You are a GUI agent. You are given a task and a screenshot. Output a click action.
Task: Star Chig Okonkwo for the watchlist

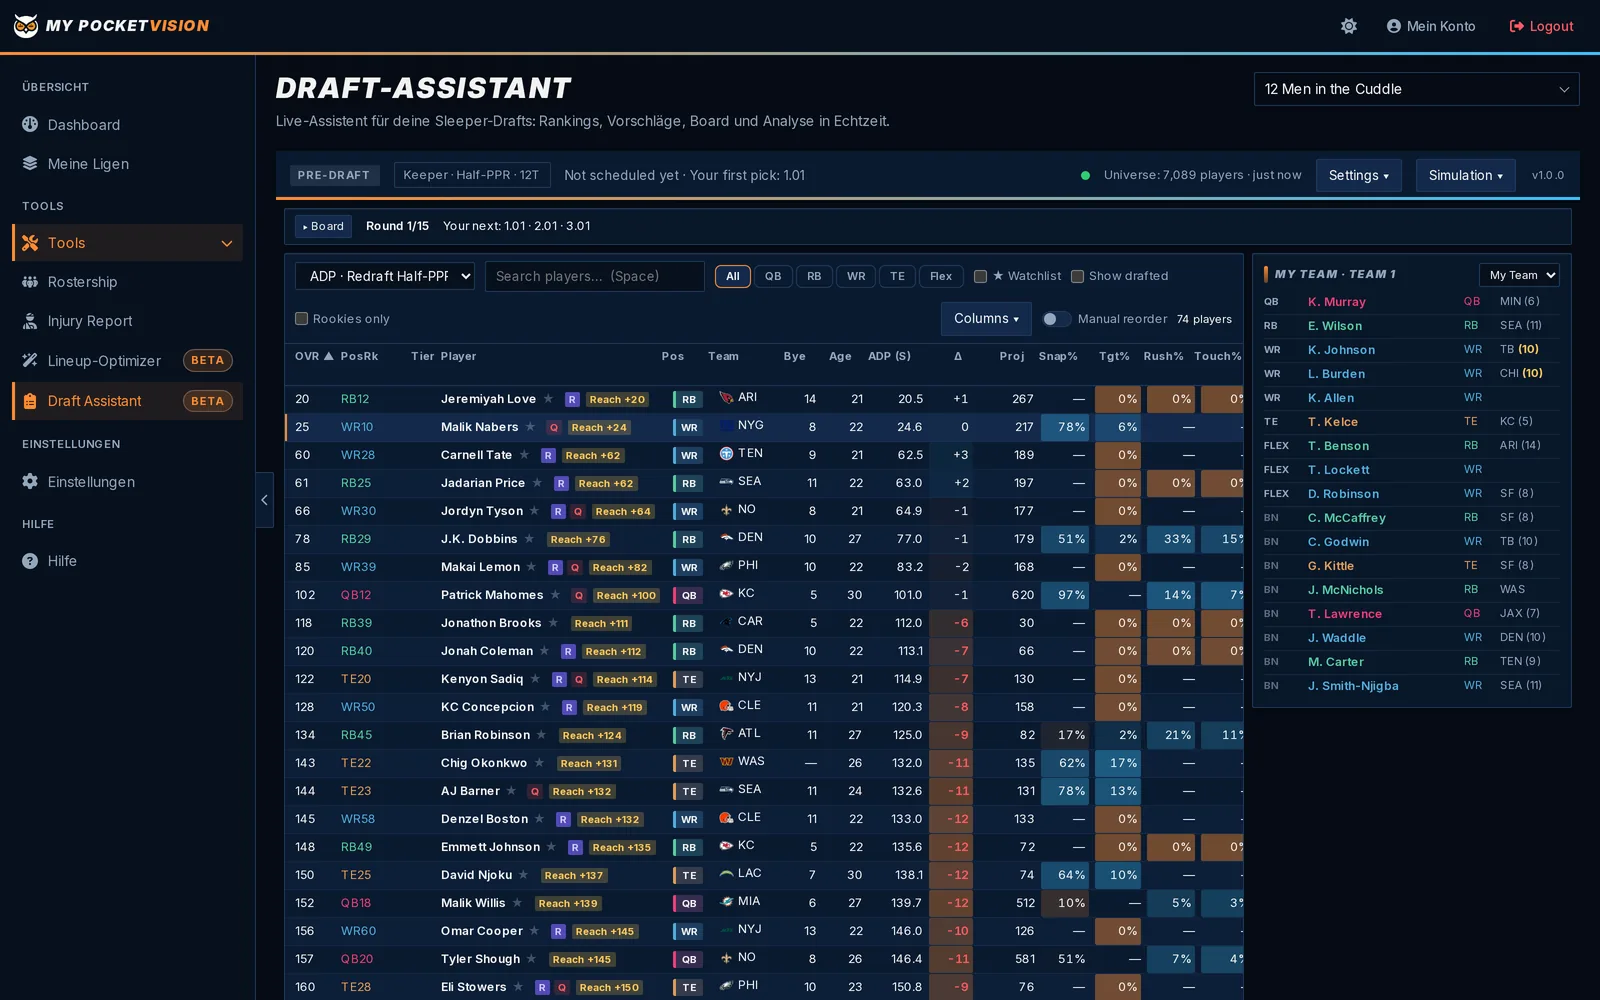539,763
